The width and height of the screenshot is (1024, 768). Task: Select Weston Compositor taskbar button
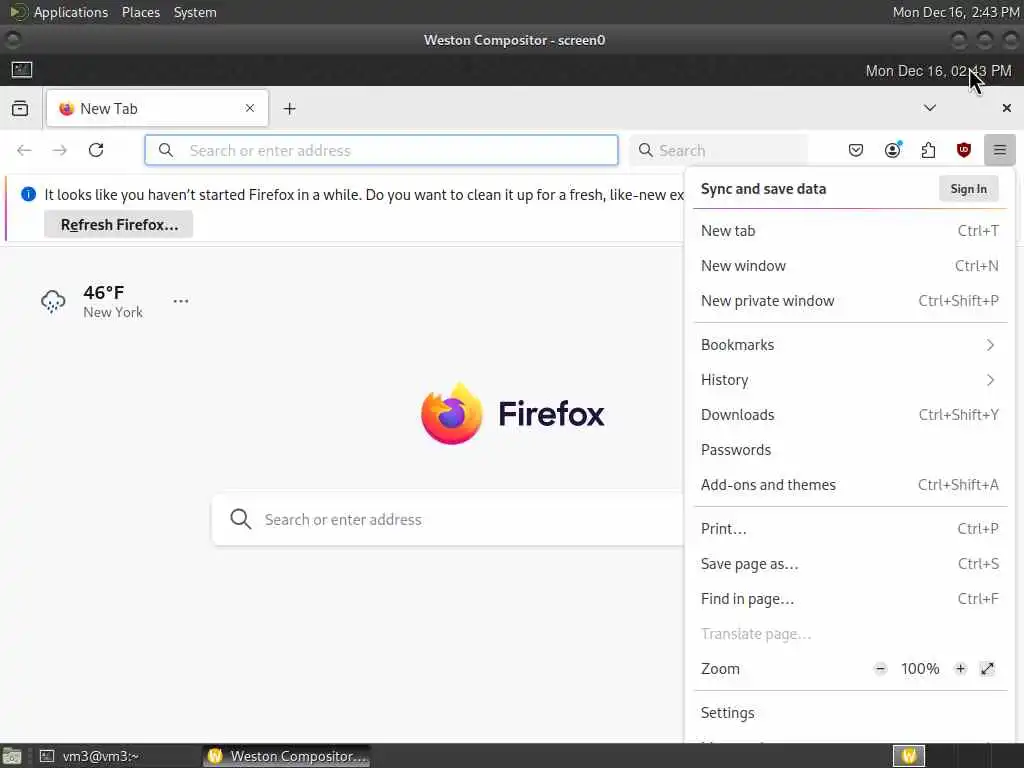(x=287, y=756)
